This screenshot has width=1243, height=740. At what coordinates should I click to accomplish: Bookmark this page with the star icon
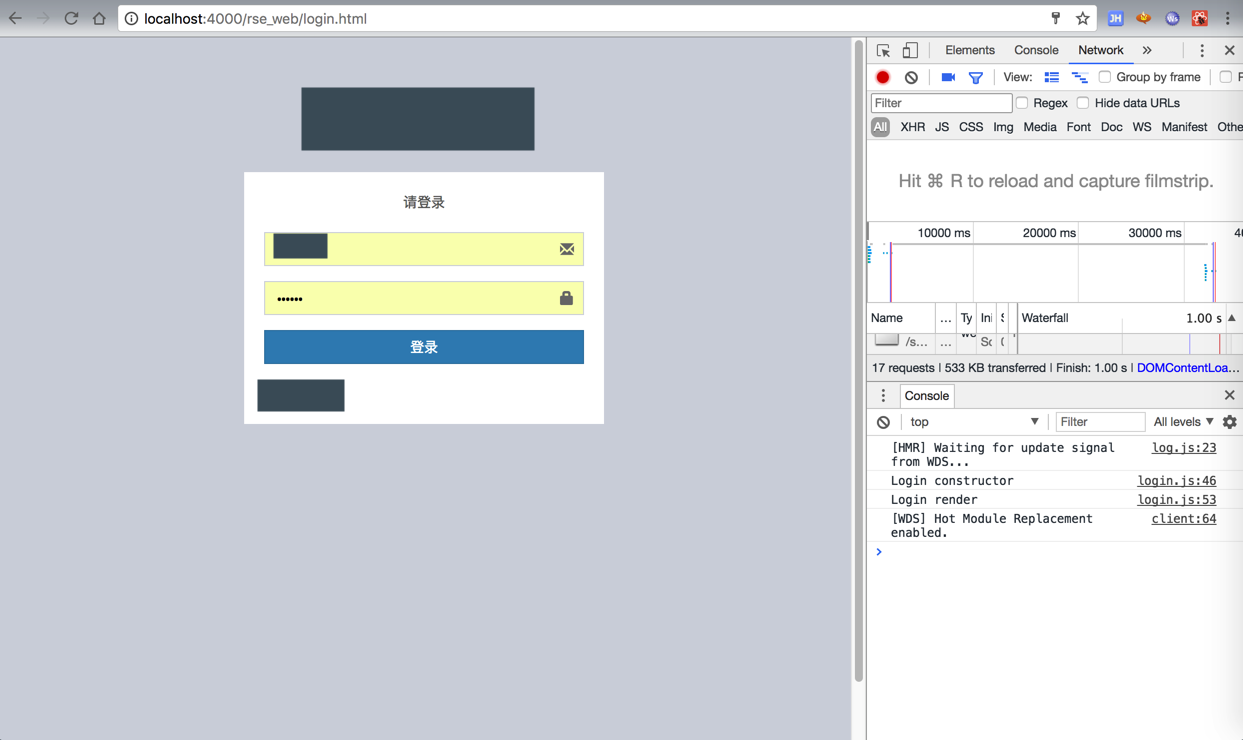coord(1082,18)
